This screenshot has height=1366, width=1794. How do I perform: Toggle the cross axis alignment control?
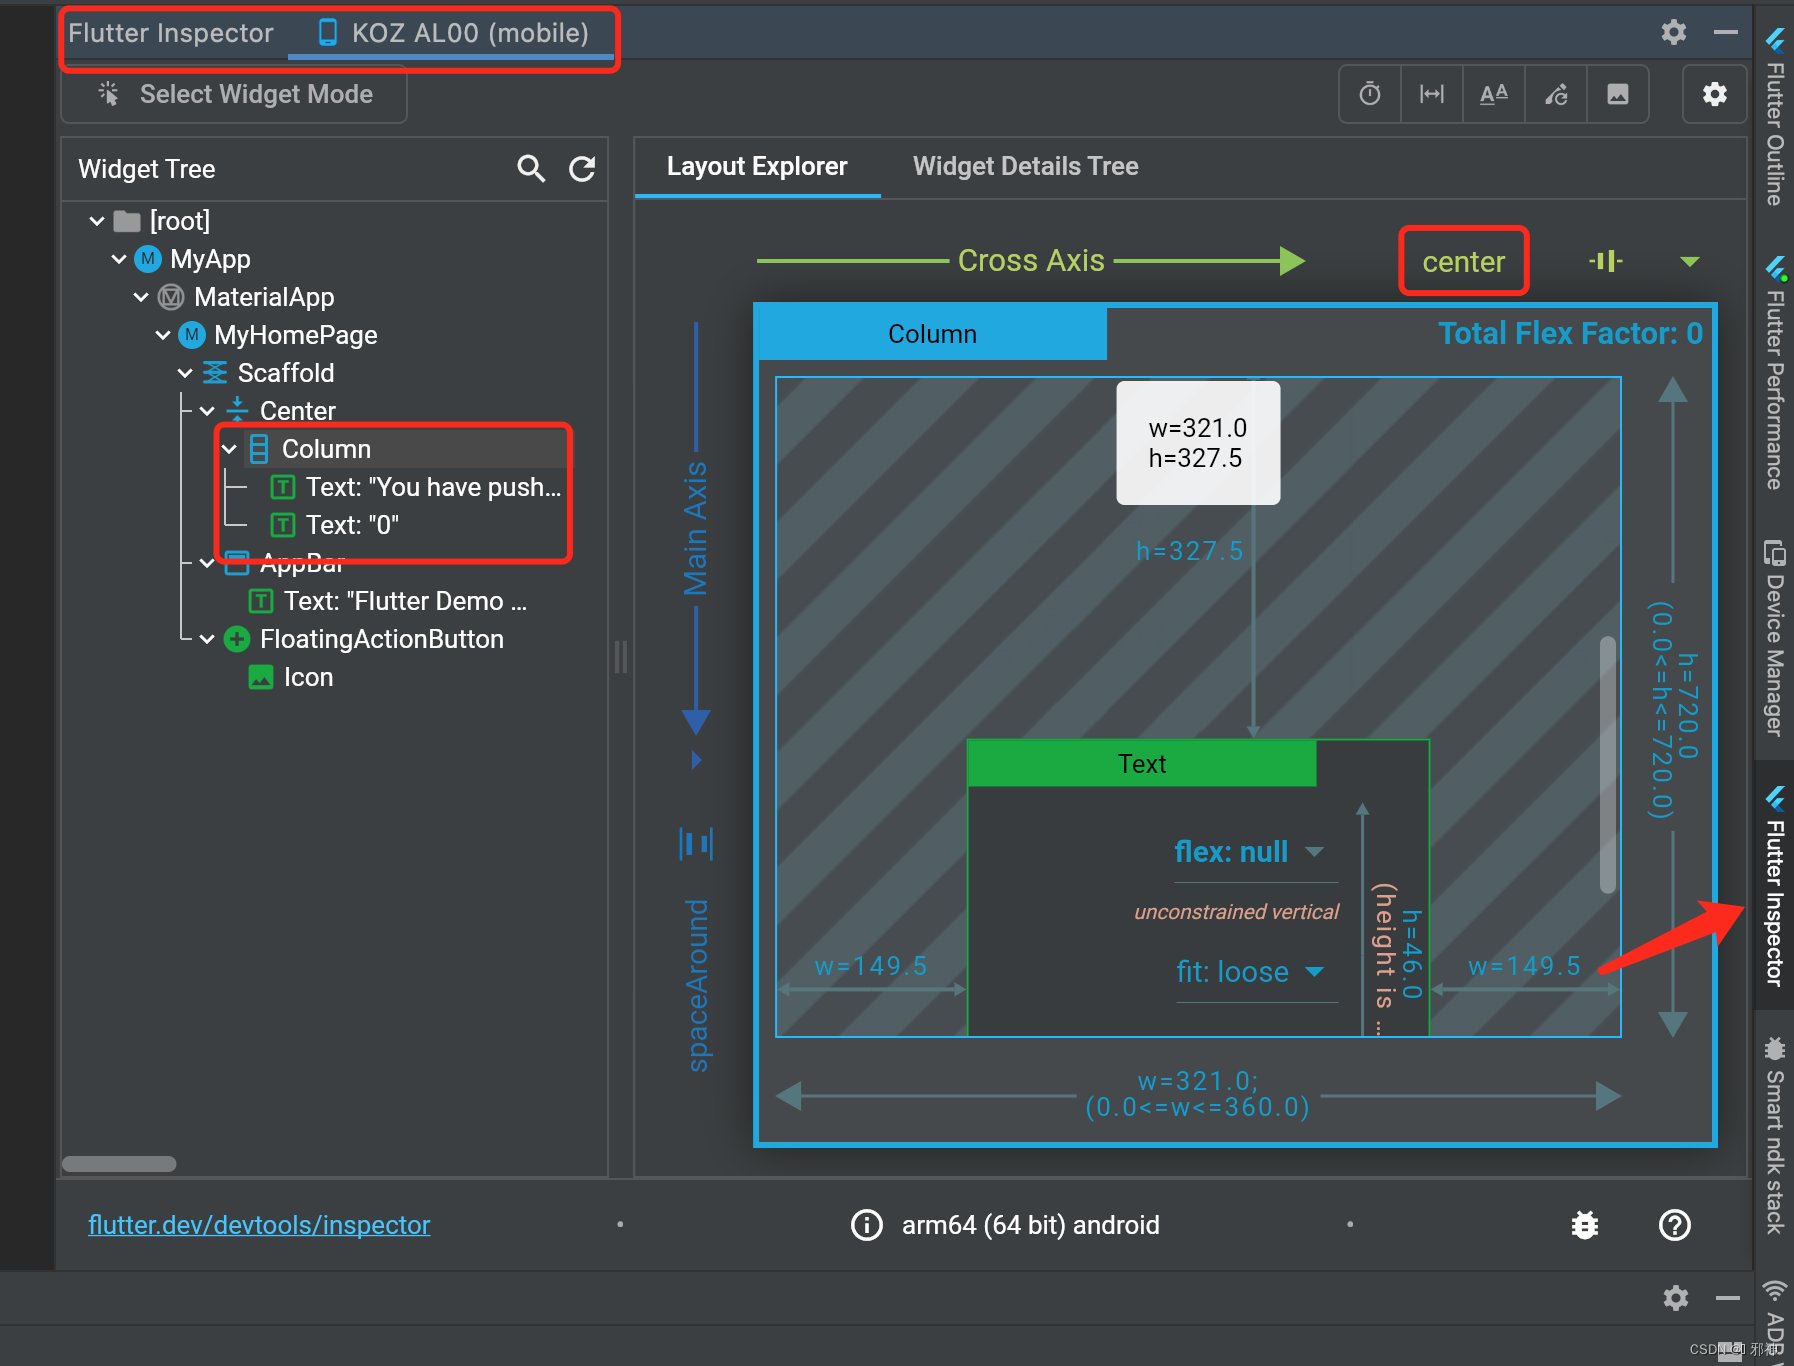coord(1604,261)
